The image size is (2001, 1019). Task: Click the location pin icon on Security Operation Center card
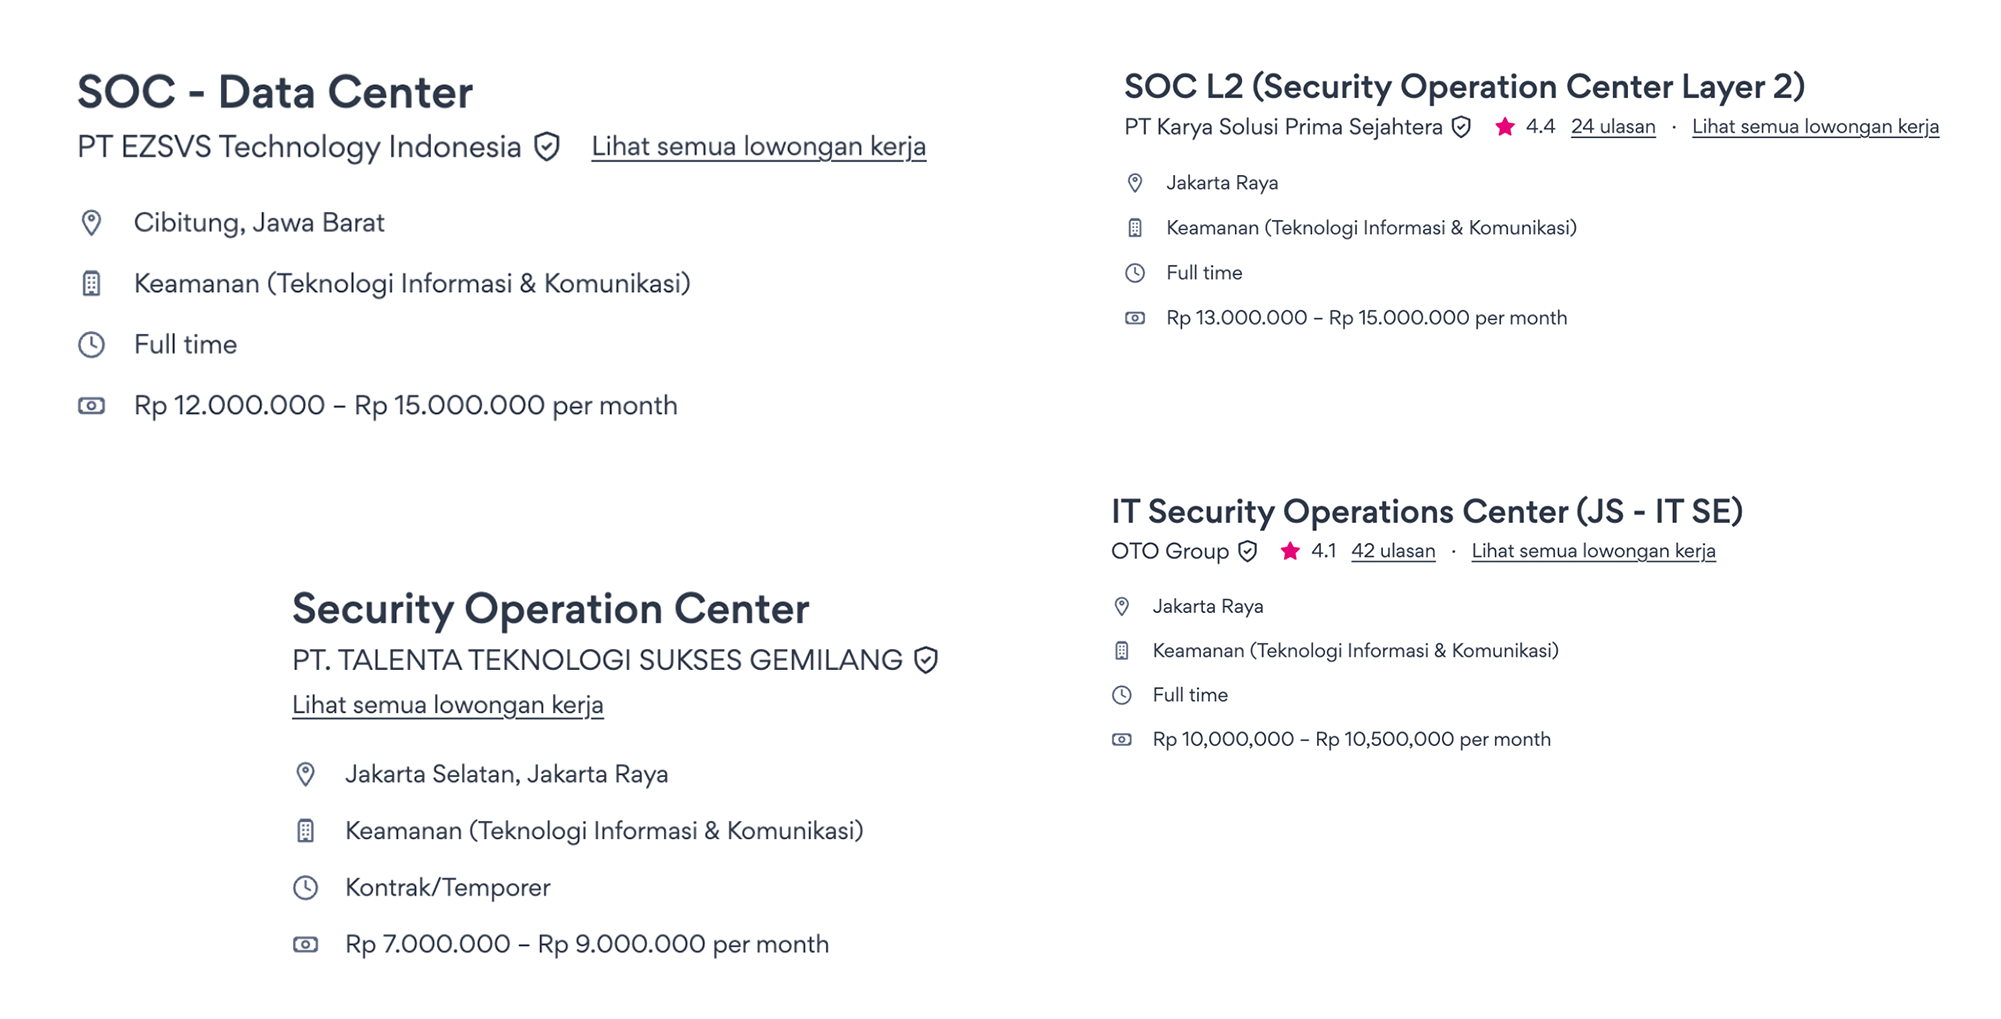(305, 773)
